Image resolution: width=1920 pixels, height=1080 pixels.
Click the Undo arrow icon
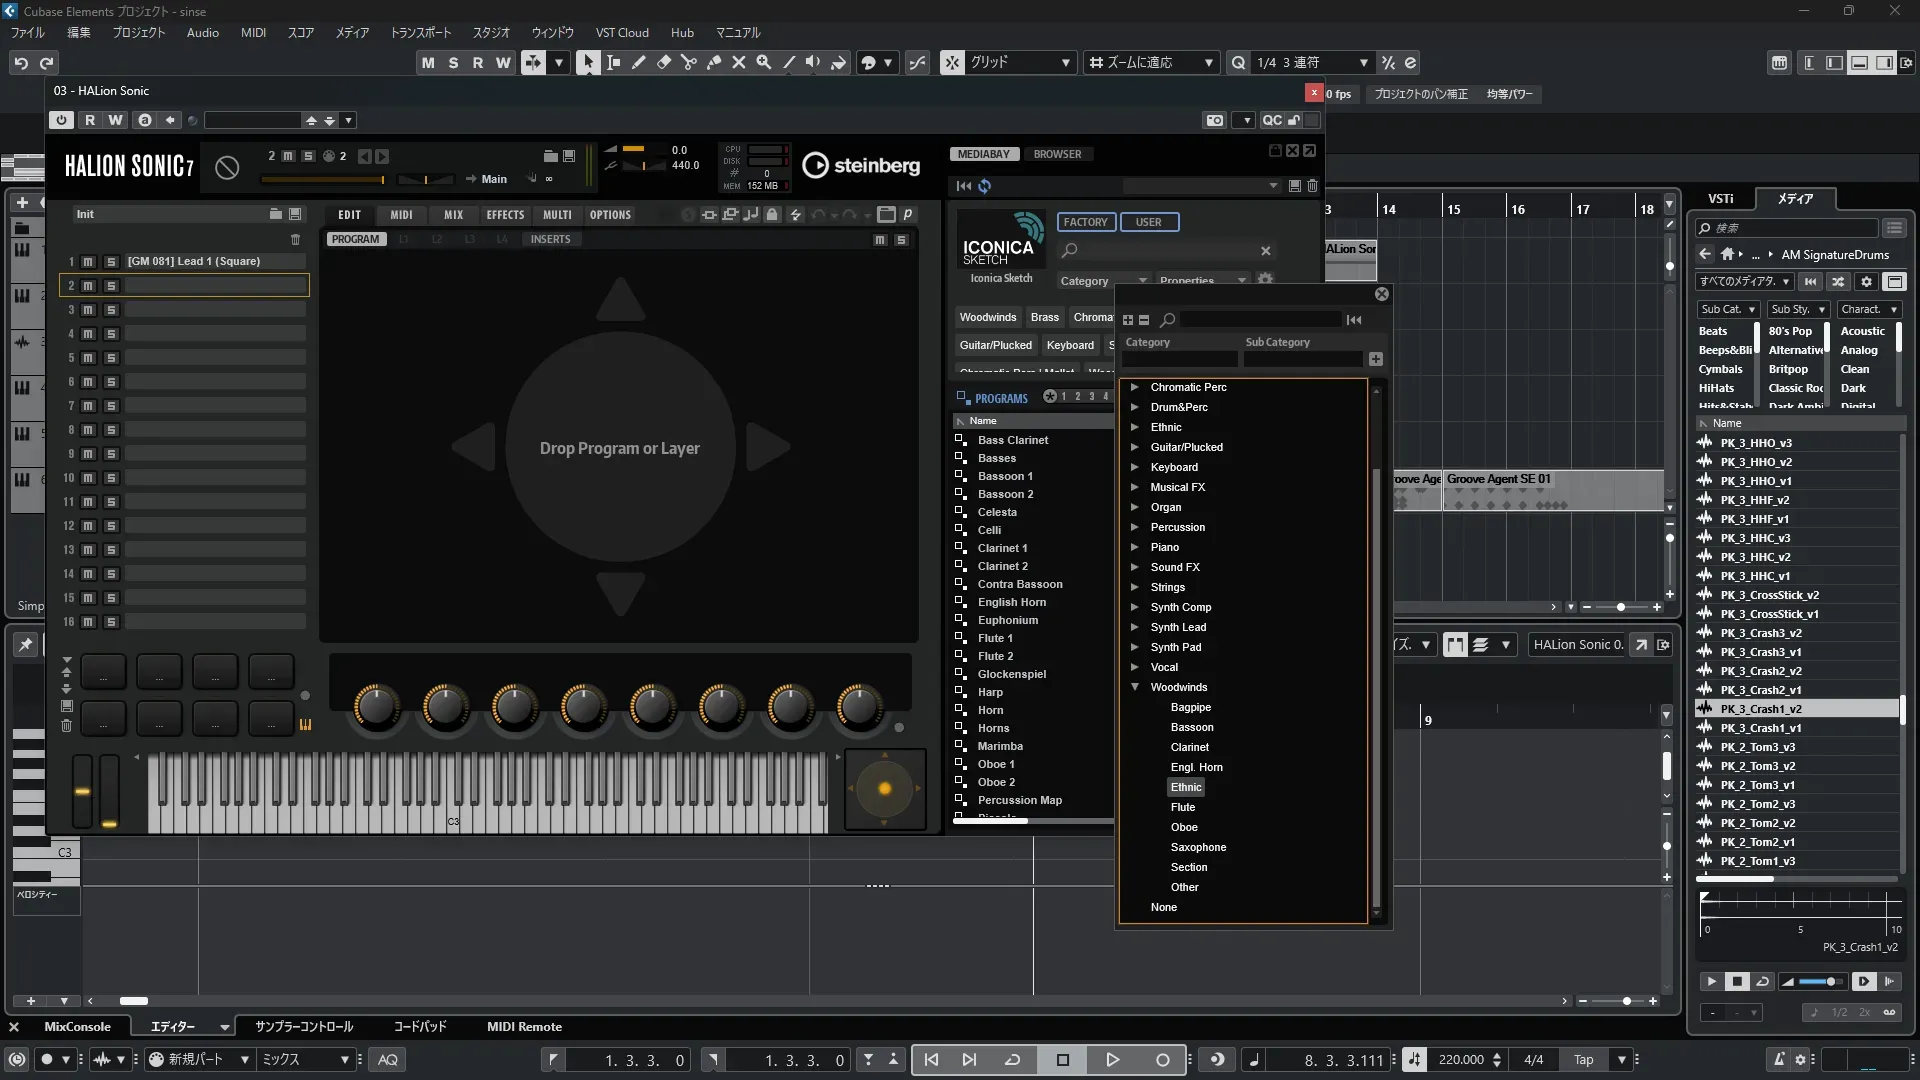21,62
